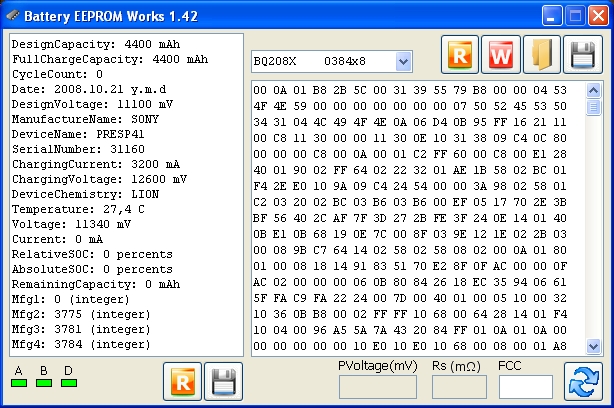Click the hex row starting 00 08 9B C7

410,250
